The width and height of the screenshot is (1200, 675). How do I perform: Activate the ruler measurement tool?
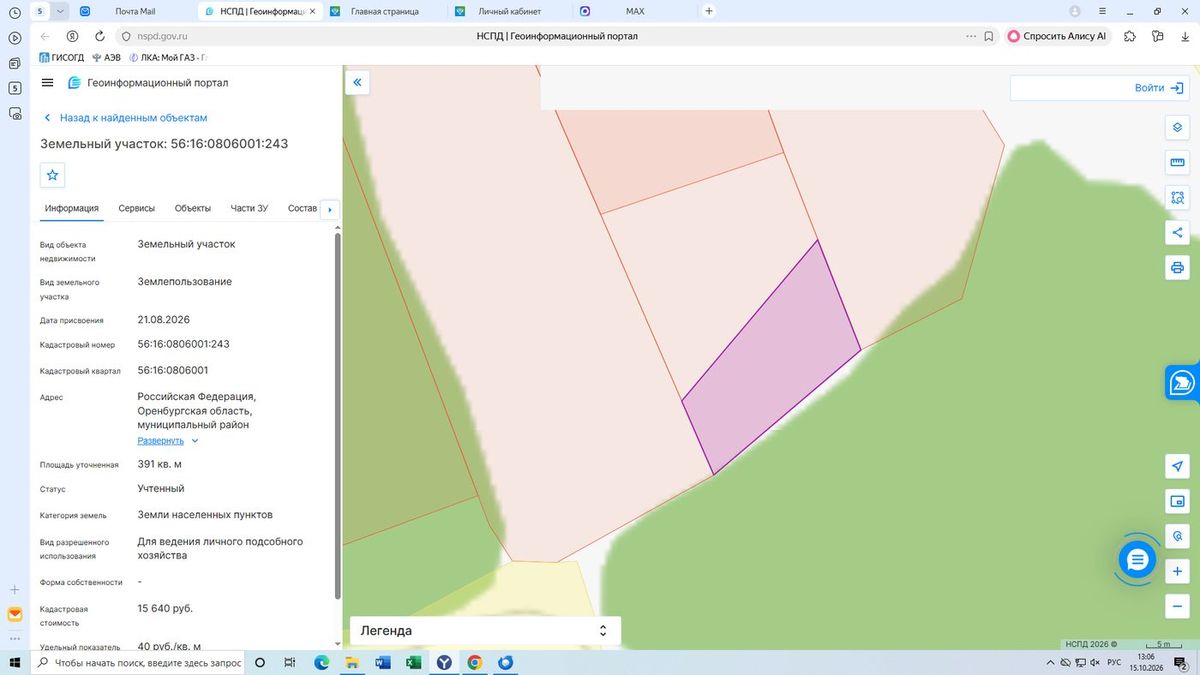tap(1177, 163)
